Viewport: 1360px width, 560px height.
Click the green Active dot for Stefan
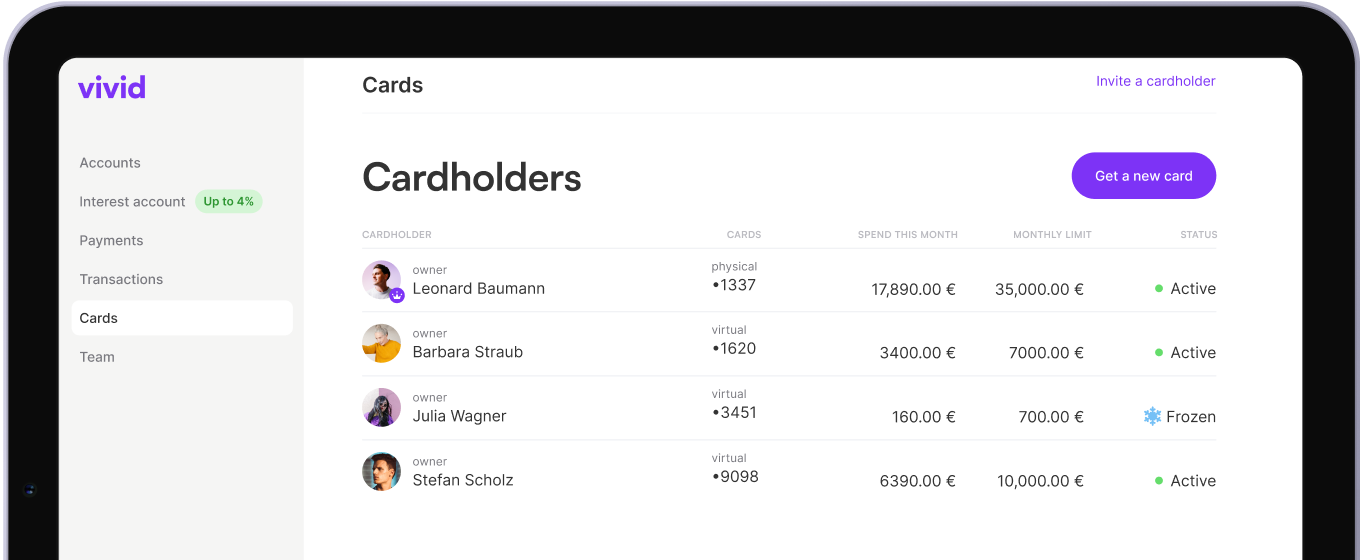tap(1159, 480)
